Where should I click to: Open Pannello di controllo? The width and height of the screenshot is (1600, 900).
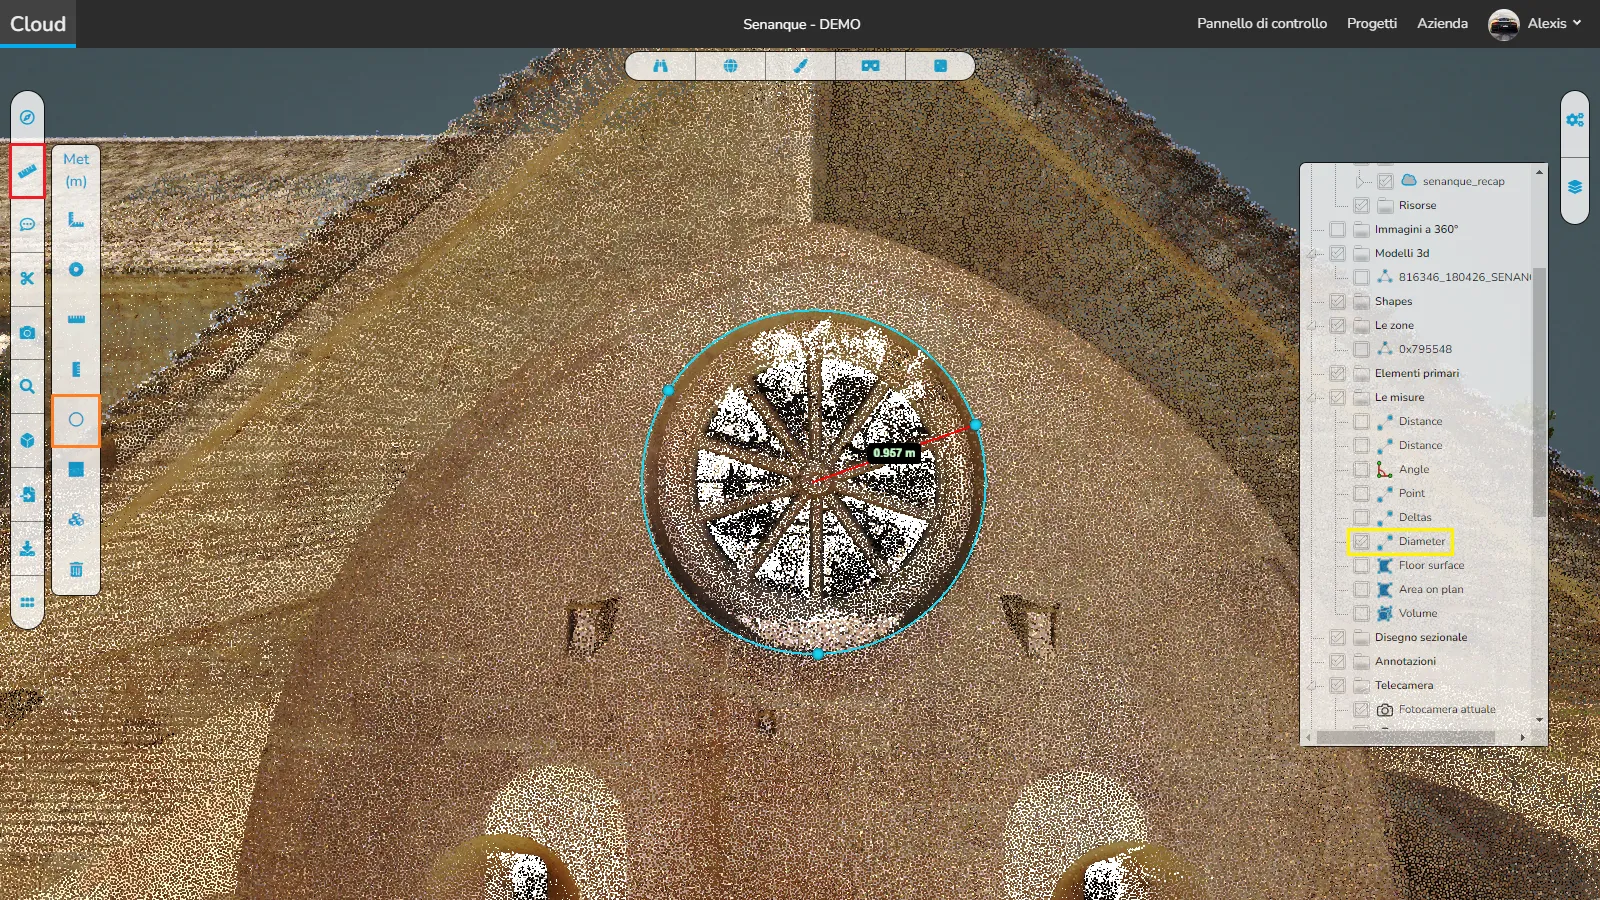coord(1262,23)
